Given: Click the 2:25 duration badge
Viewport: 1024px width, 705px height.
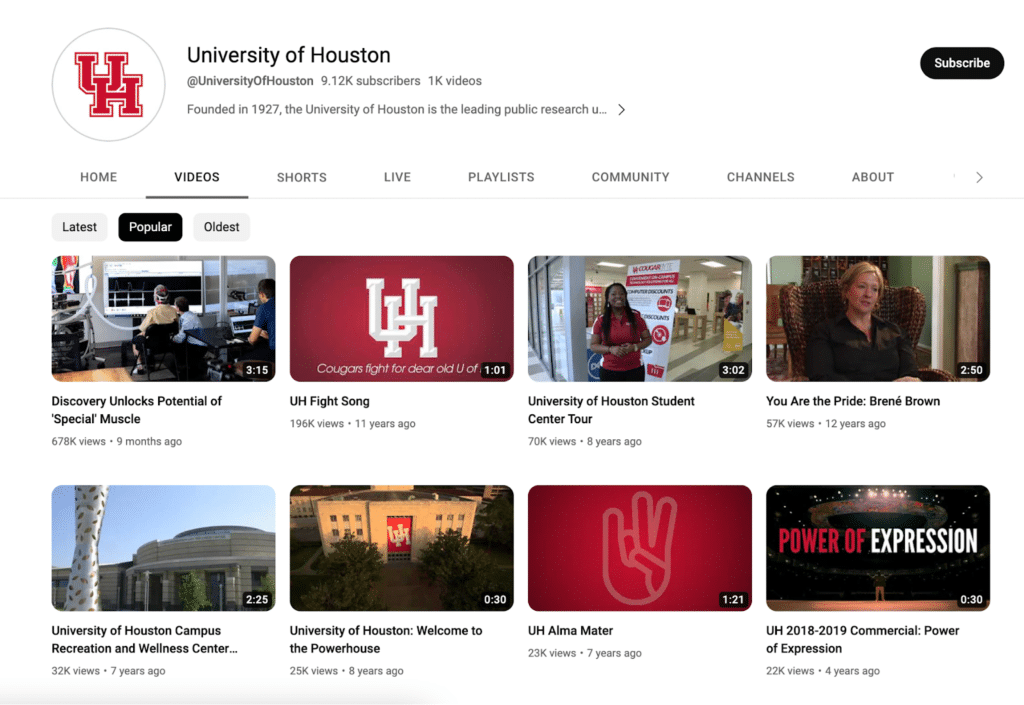Looking at the screenshot, I should [257, 599].
